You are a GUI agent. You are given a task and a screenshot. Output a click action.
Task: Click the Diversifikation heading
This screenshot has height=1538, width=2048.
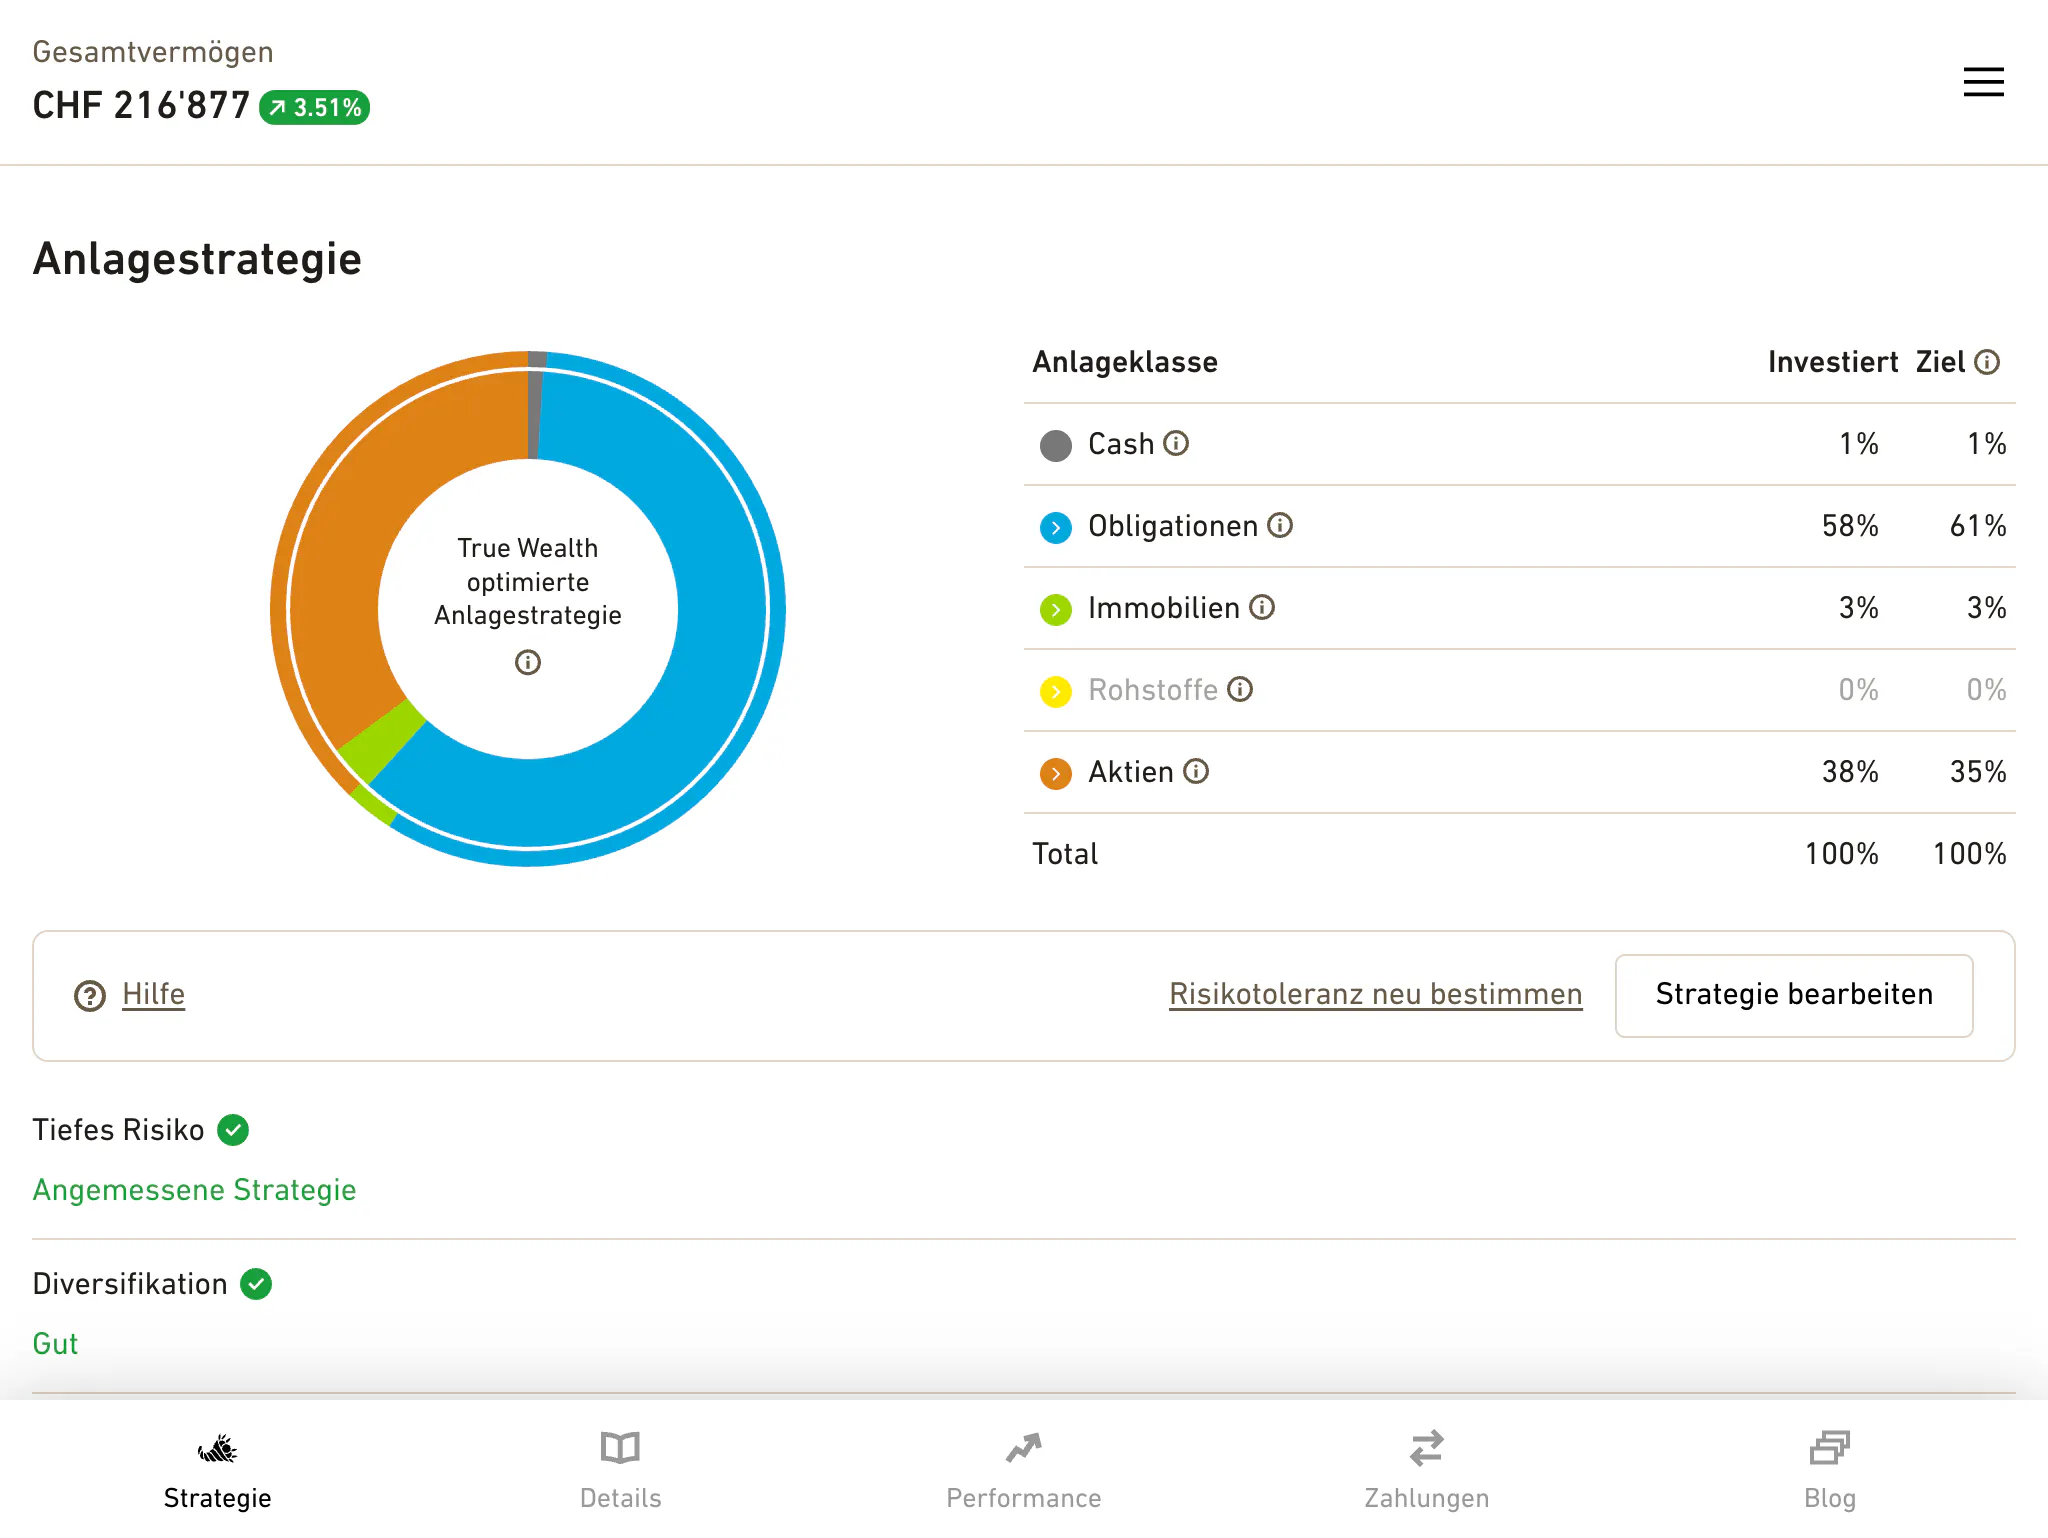[x=130, y=1284]
